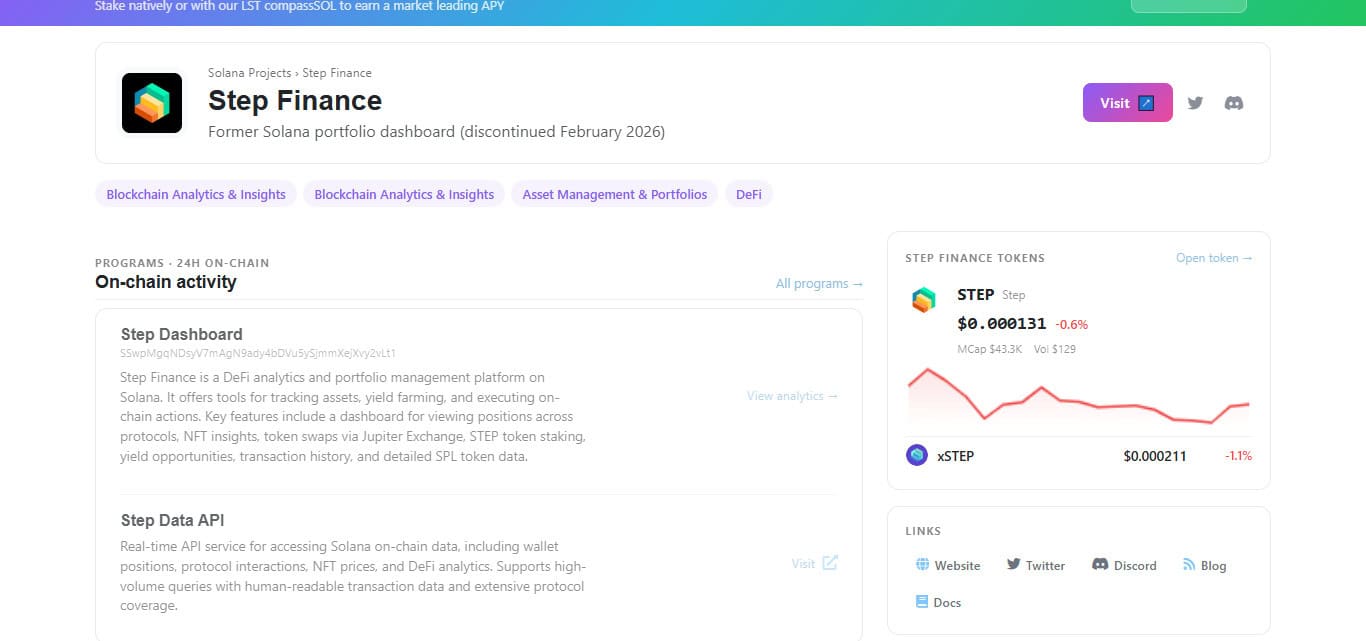Click the -1.1% xSTEP change

click(x=1238, y=456)
